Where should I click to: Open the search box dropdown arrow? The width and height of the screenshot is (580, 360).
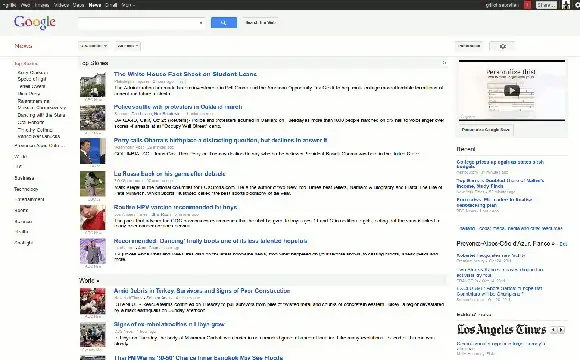pos(201,23)
